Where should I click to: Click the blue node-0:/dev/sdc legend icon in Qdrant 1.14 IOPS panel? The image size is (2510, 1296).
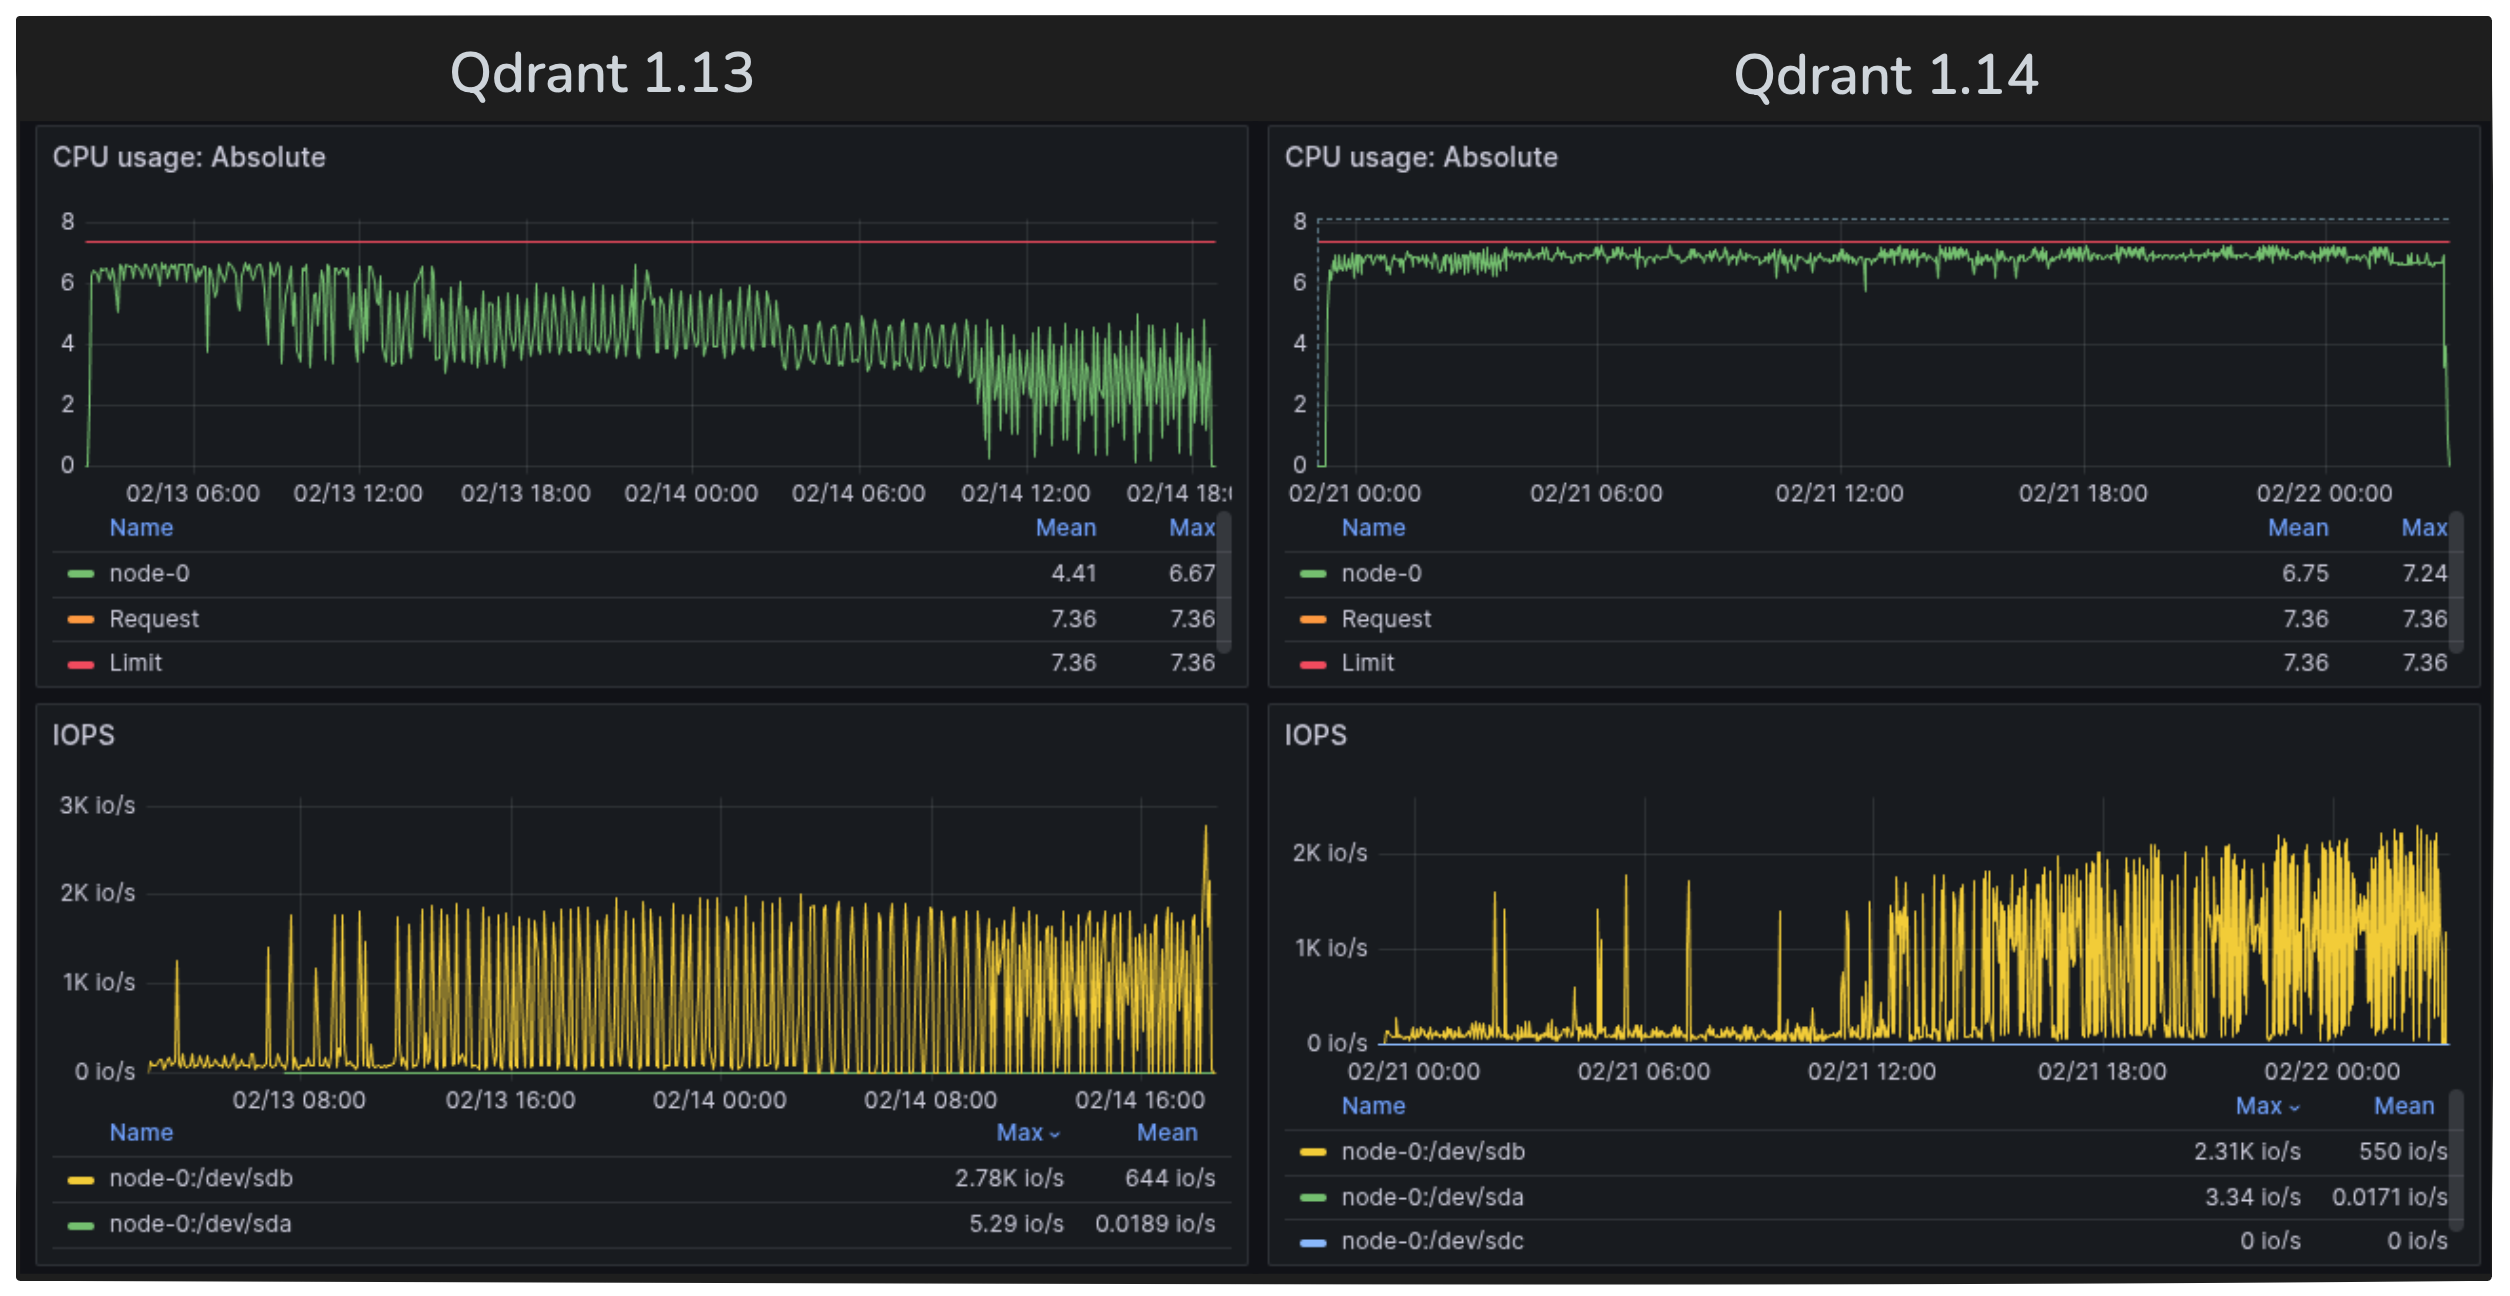pyautogui.click(x=1313, y=1241)
